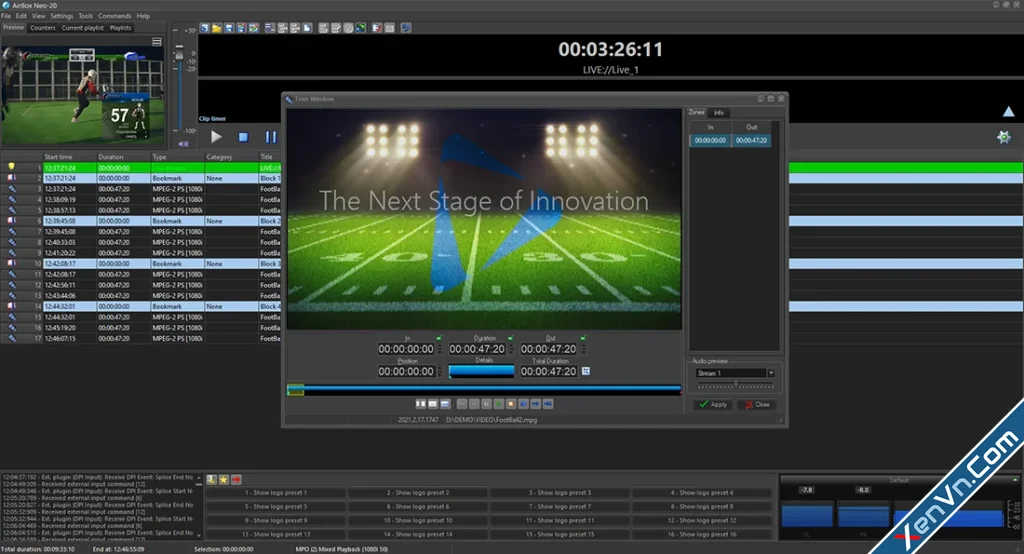This screenshot has width=1024, height=554.
Task: Open the Edit menu
Action: coord(22,16)
